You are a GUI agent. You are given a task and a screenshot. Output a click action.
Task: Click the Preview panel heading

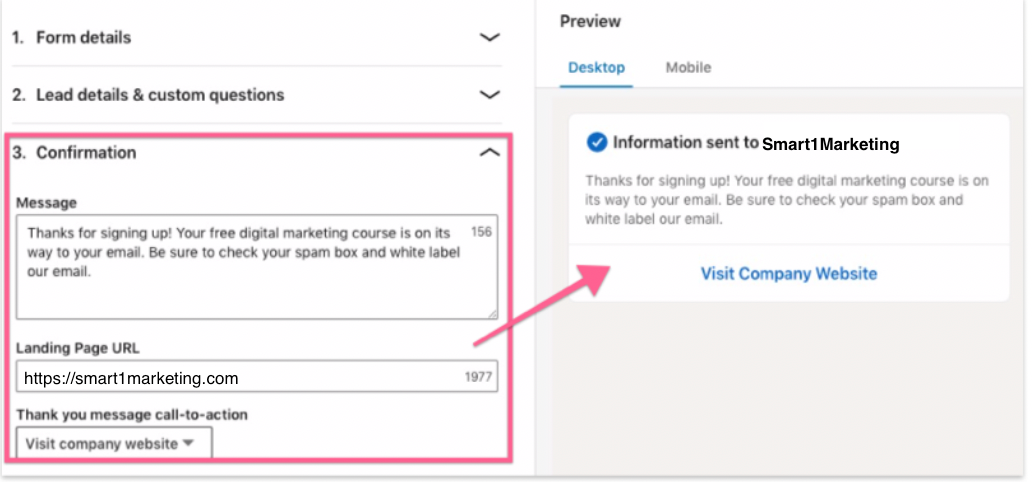pos(590,21)
